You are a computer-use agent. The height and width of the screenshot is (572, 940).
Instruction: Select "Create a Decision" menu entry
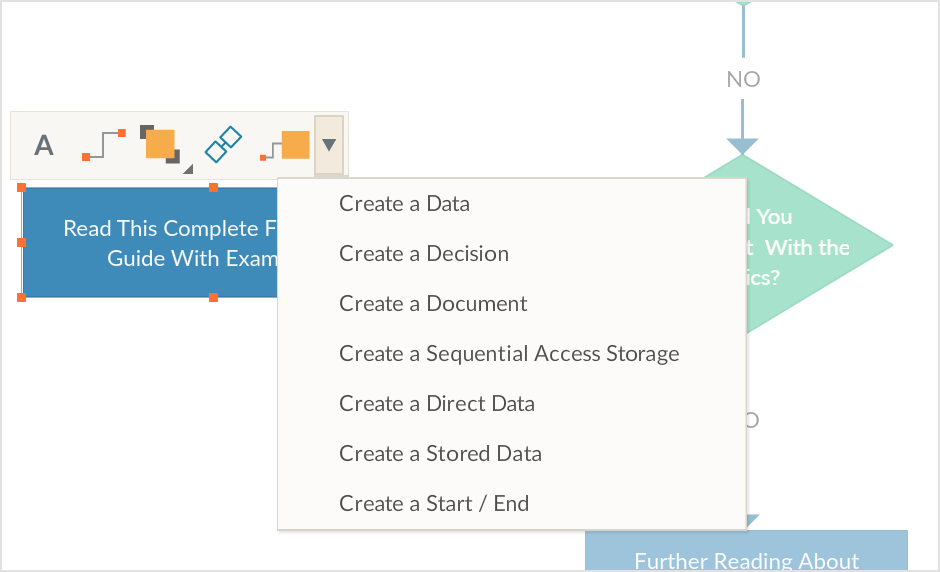(424, 254)
